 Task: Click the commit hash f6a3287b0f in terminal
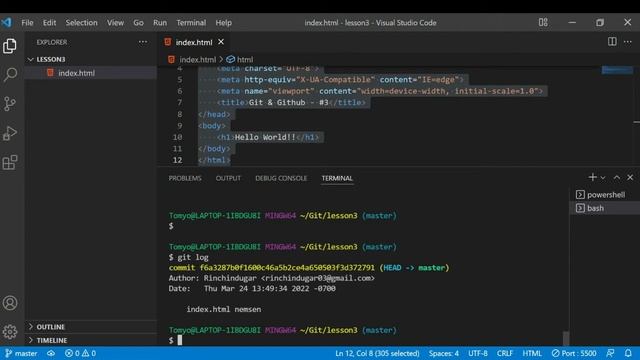[287, 268]
